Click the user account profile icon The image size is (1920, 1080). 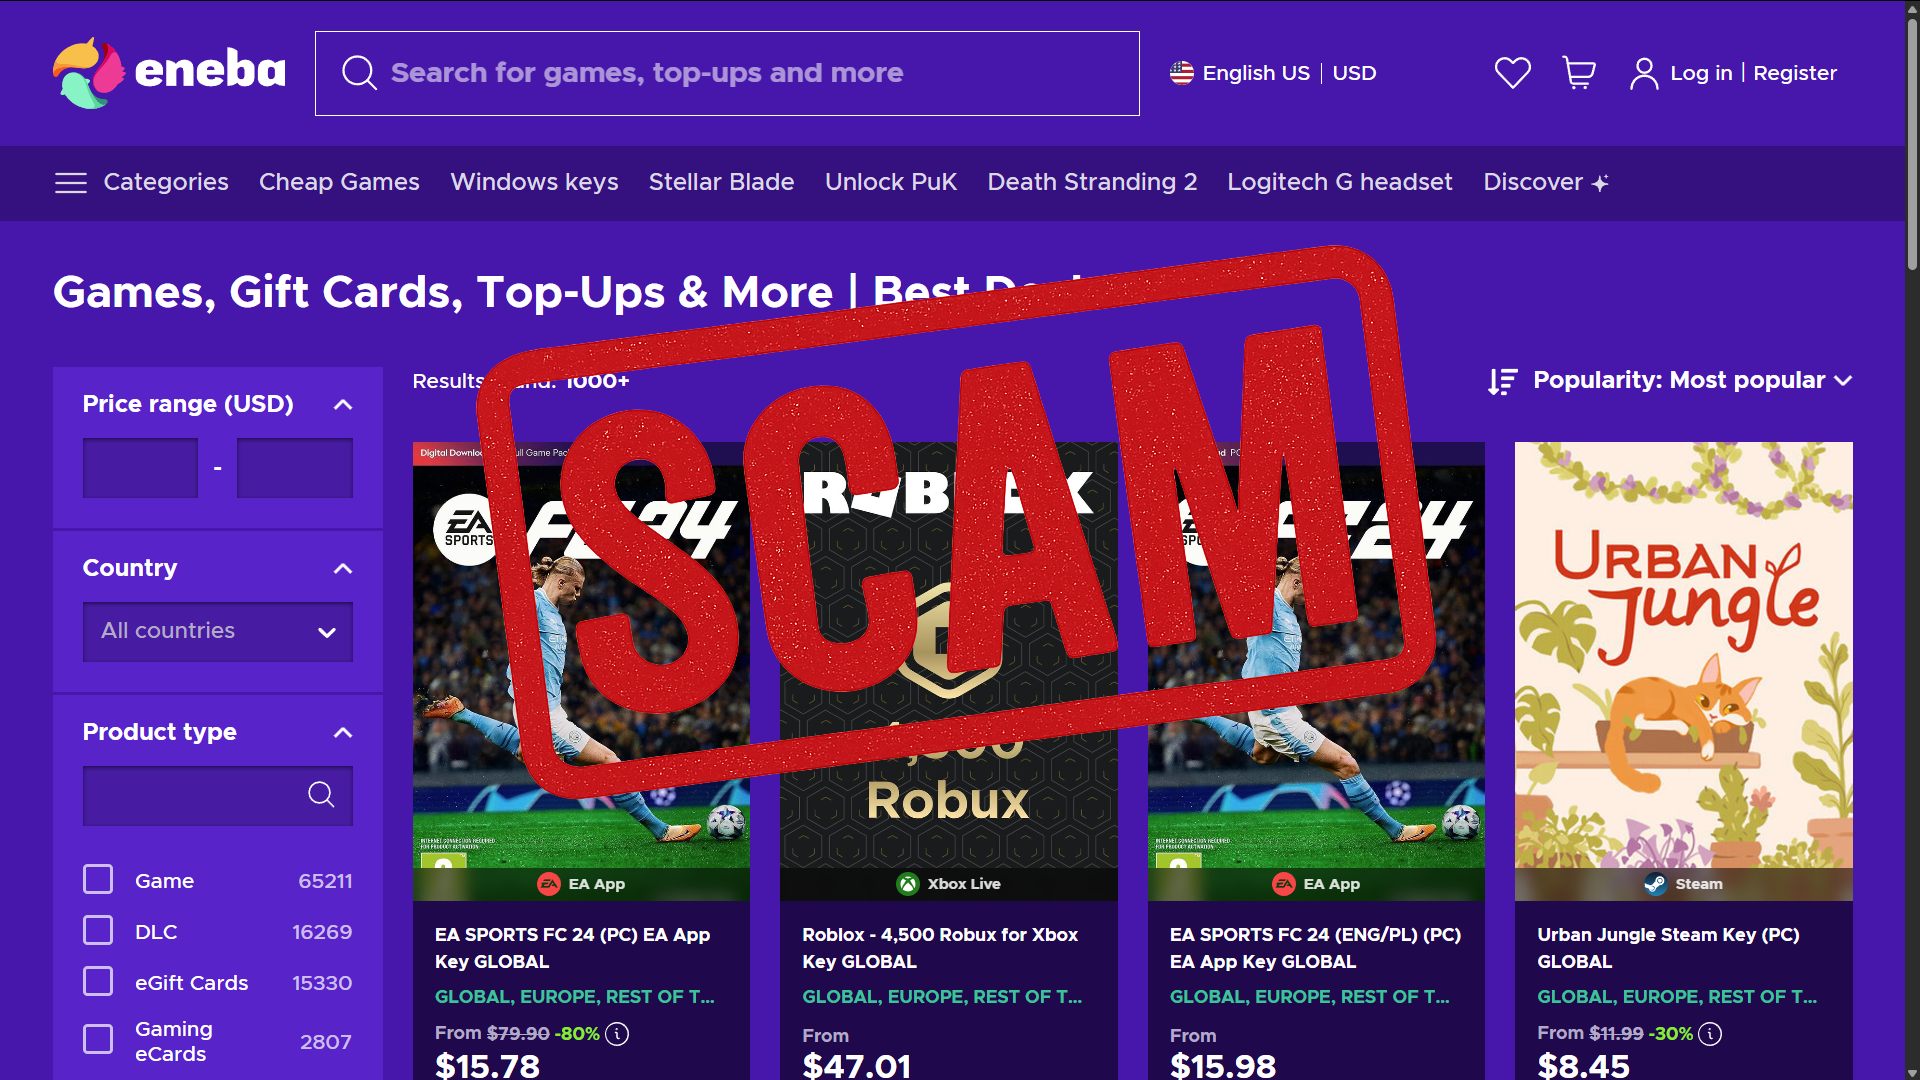(x=1643, y=73)
